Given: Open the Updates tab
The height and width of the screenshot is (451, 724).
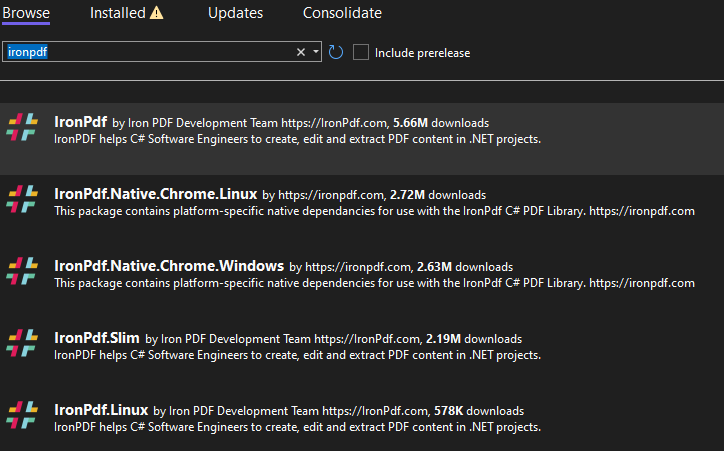Looking at the screenshot, I should tap(235, 13).
